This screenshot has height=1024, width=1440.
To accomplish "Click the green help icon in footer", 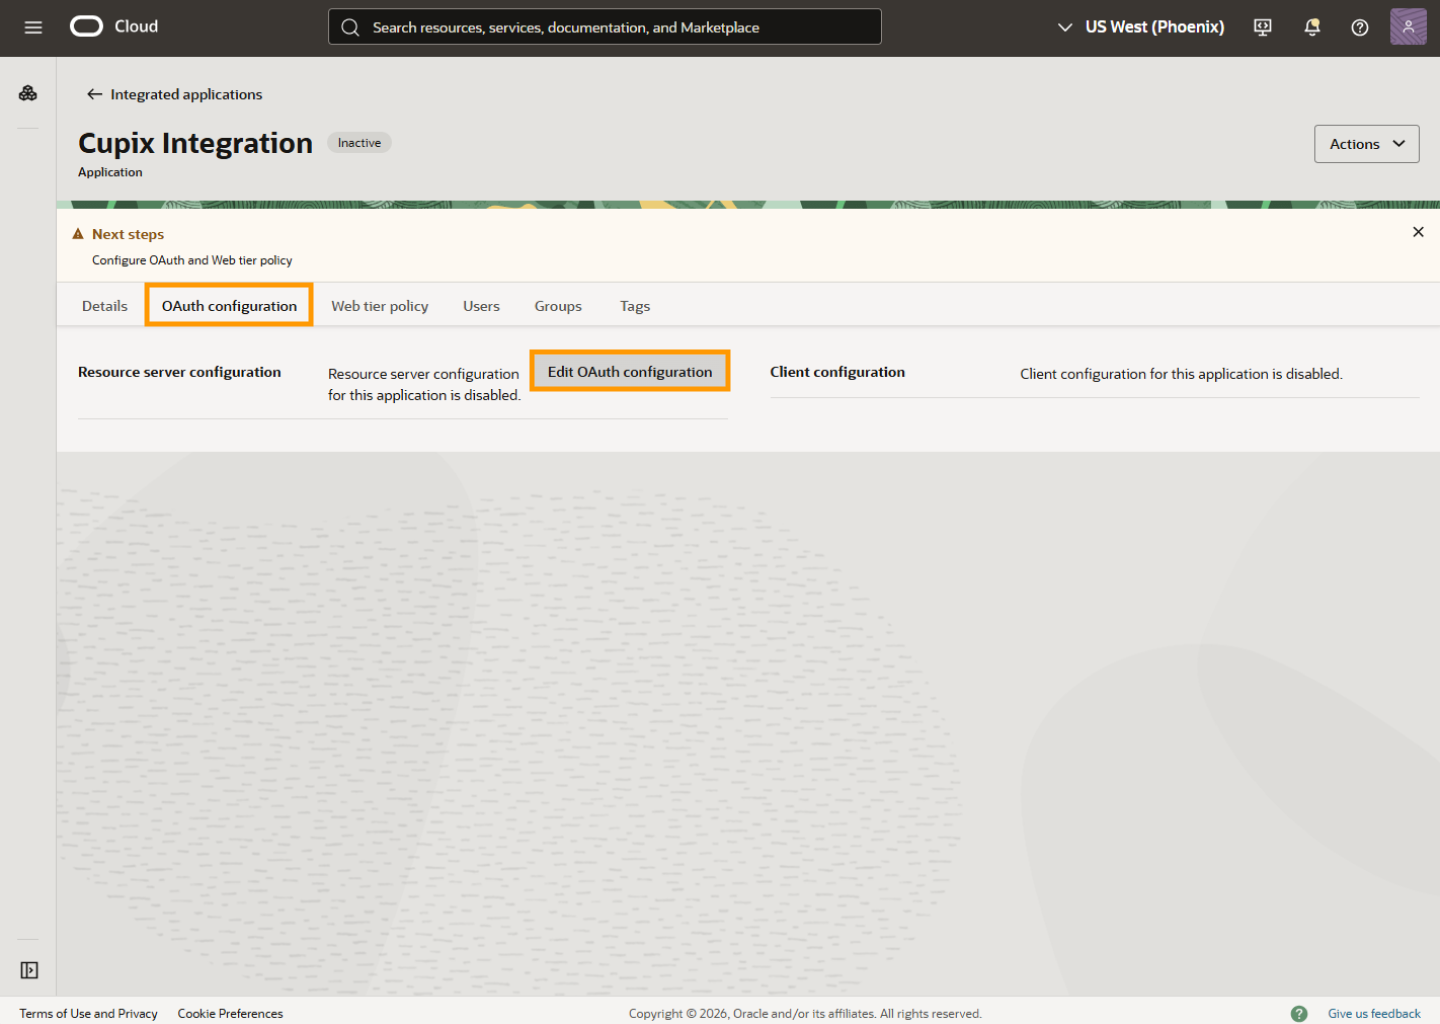I will click(1299, 1013).
